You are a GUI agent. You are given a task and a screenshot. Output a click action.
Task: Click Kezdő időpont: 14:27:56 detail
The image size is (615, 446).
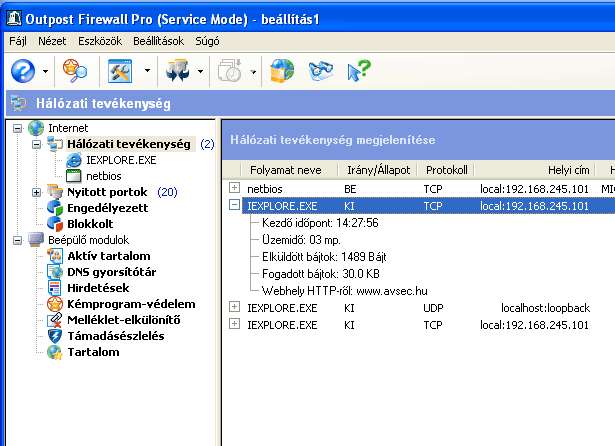coord(320,223)
